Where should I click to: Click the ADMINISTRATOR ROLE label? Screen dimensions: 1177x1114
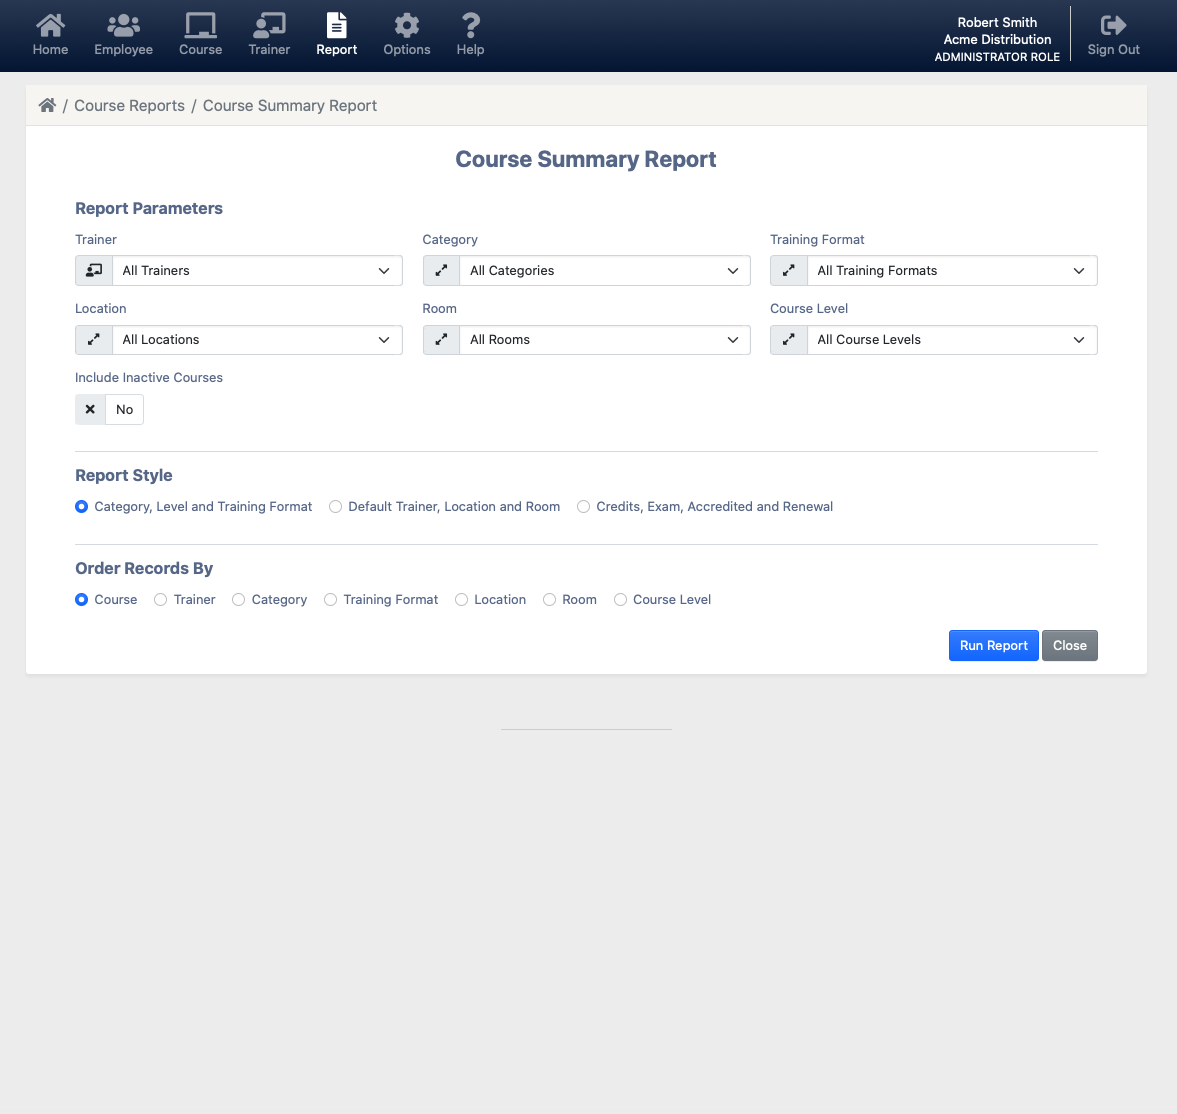pyautogui.click(x=997, y=57)
